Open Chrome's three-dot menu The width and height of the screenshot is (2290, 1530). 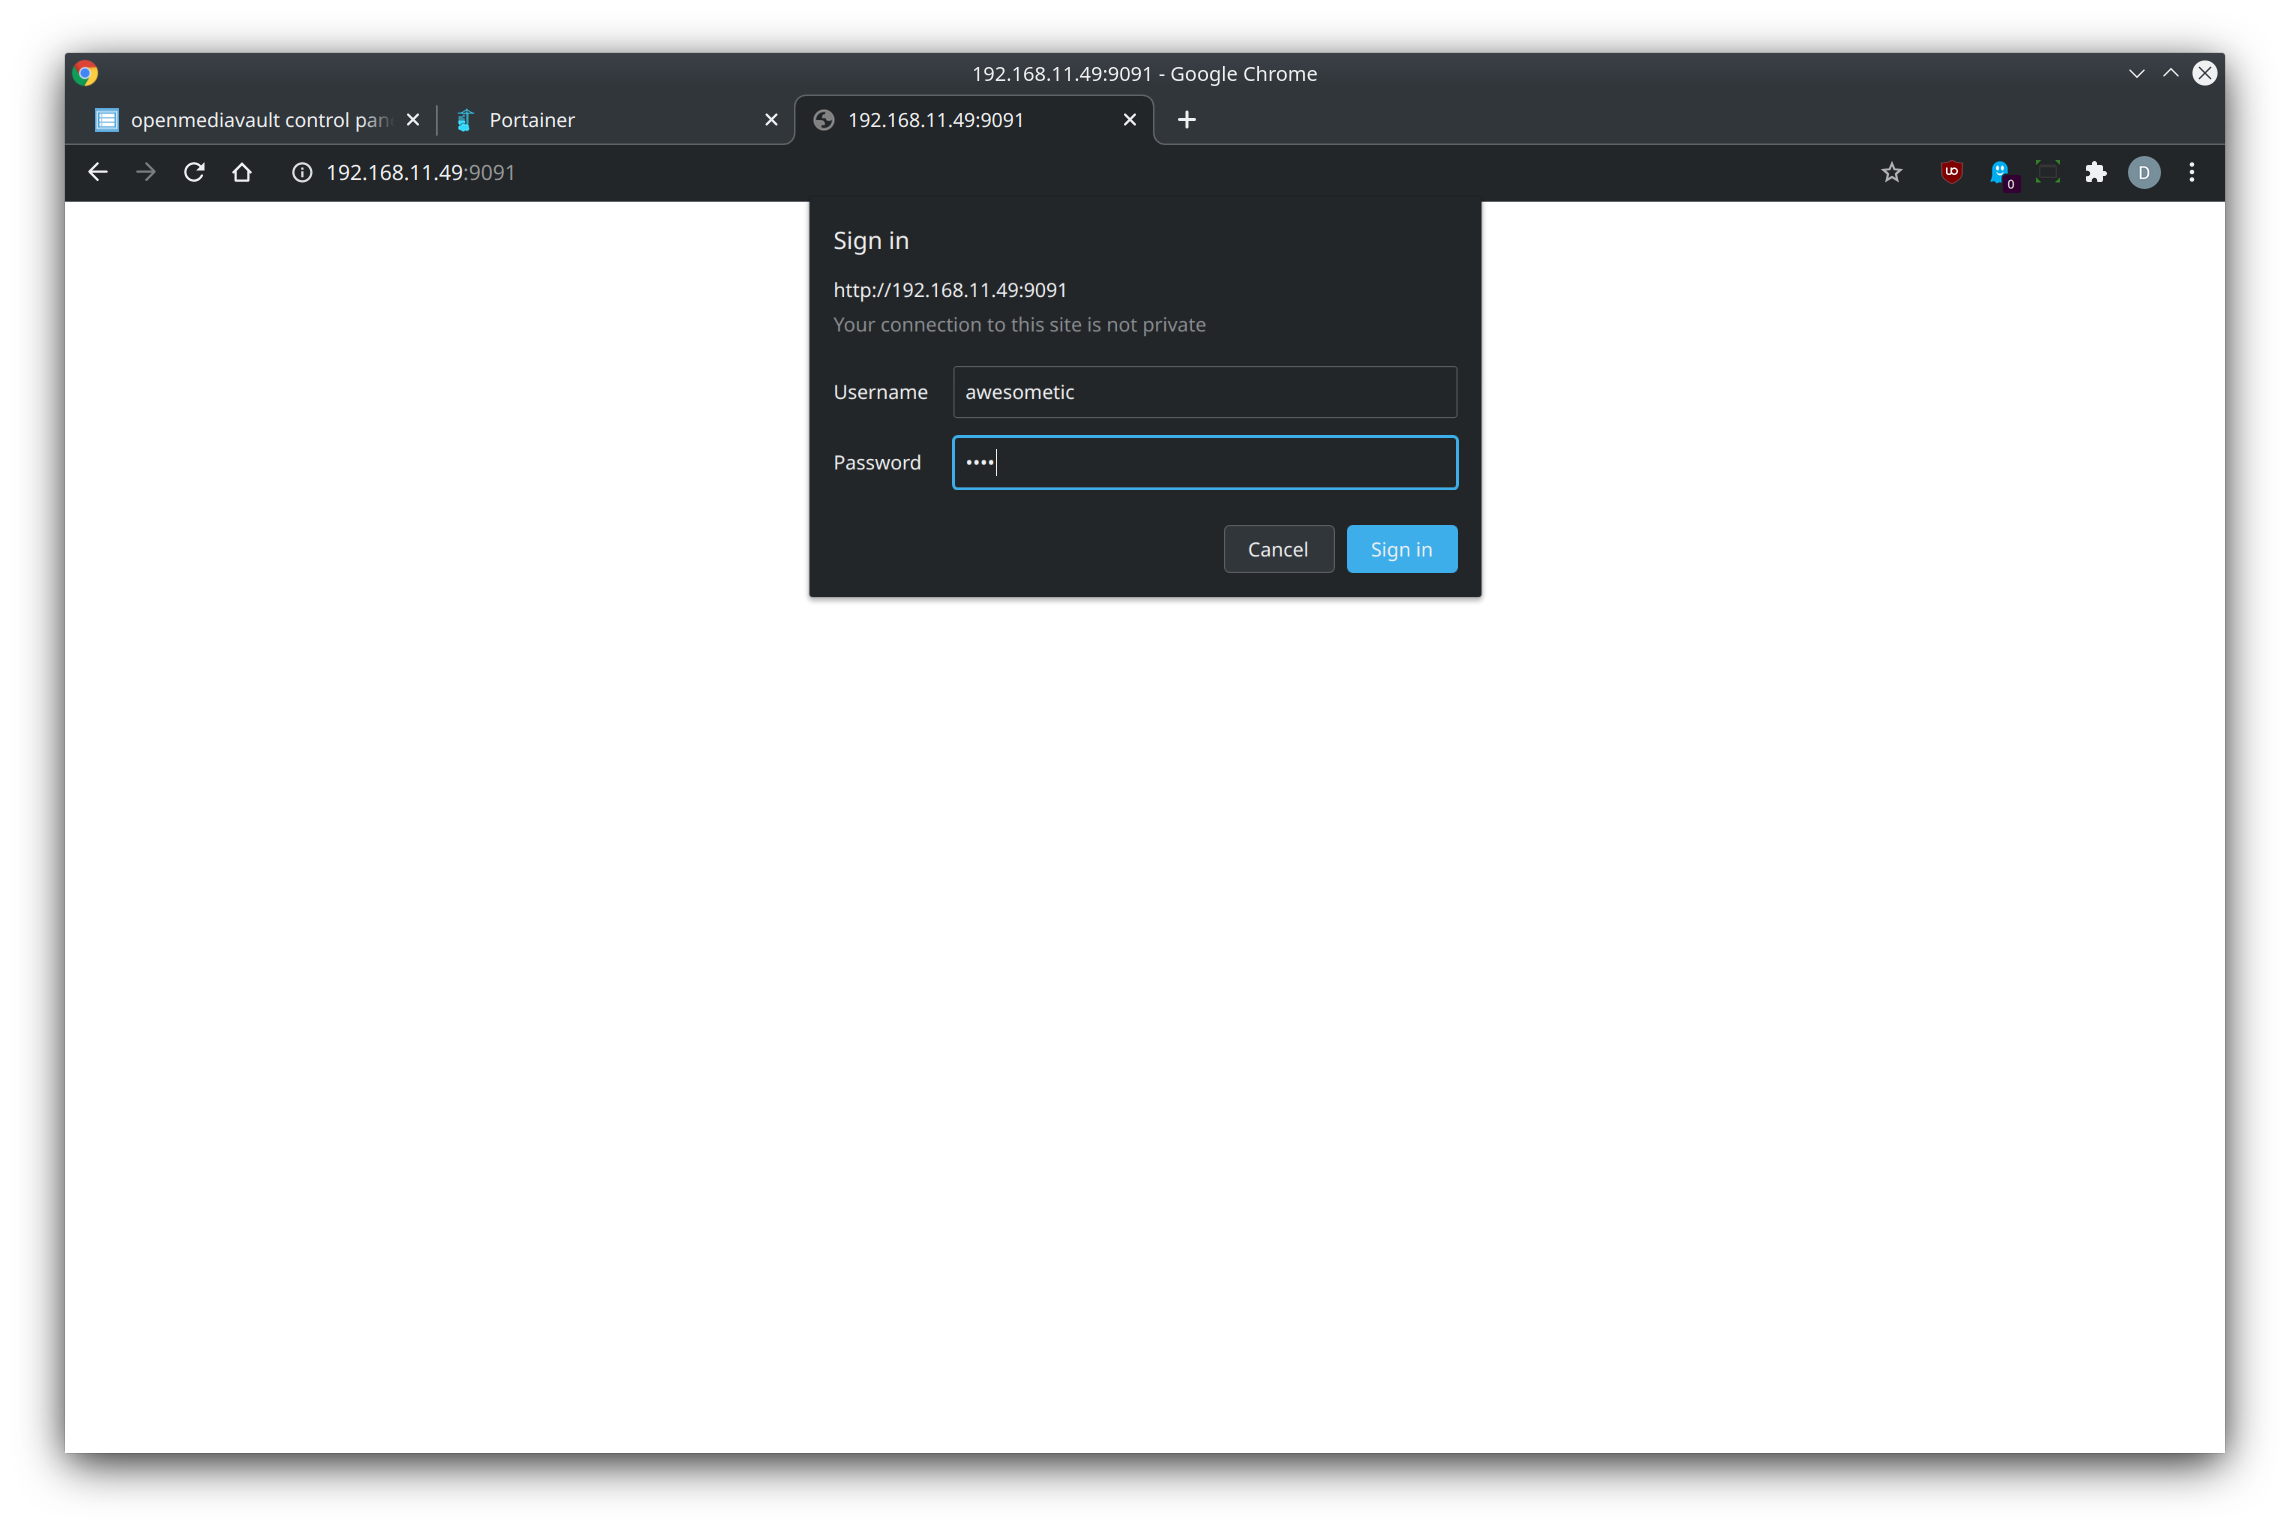[x=2191, y=172]
